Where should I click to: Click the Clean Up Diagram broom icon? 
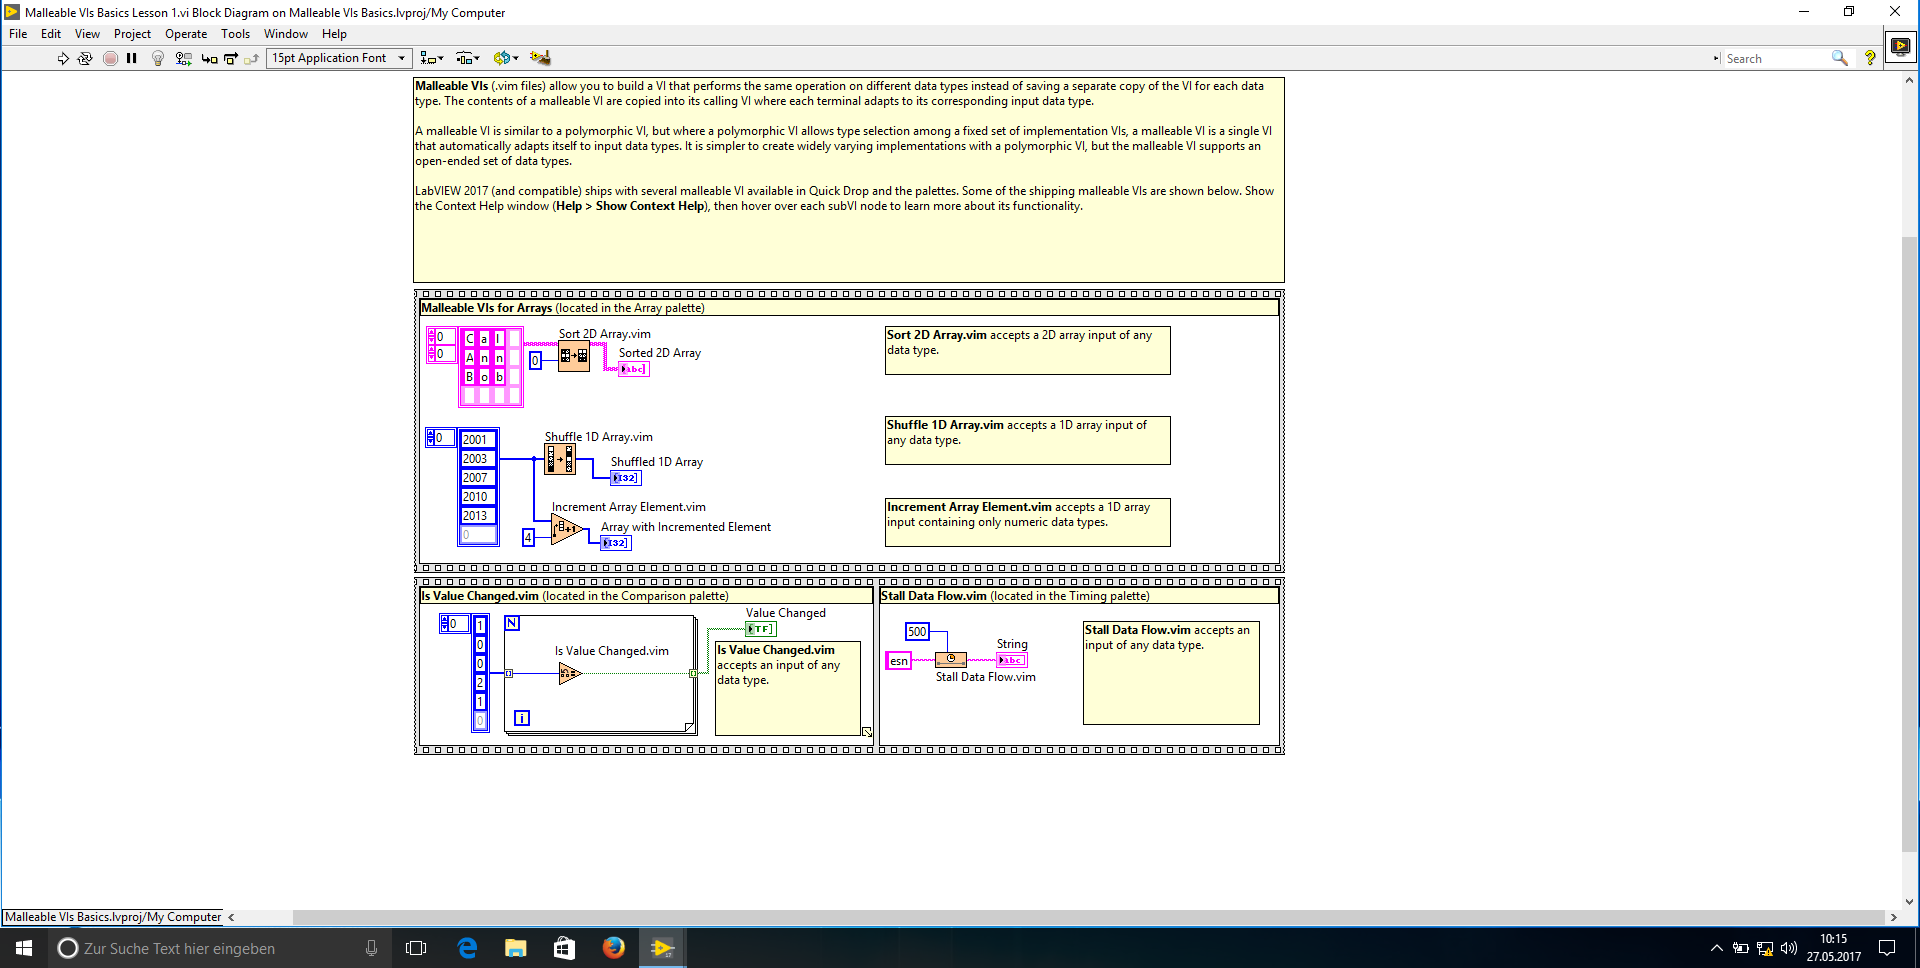[x=540, y=59]
